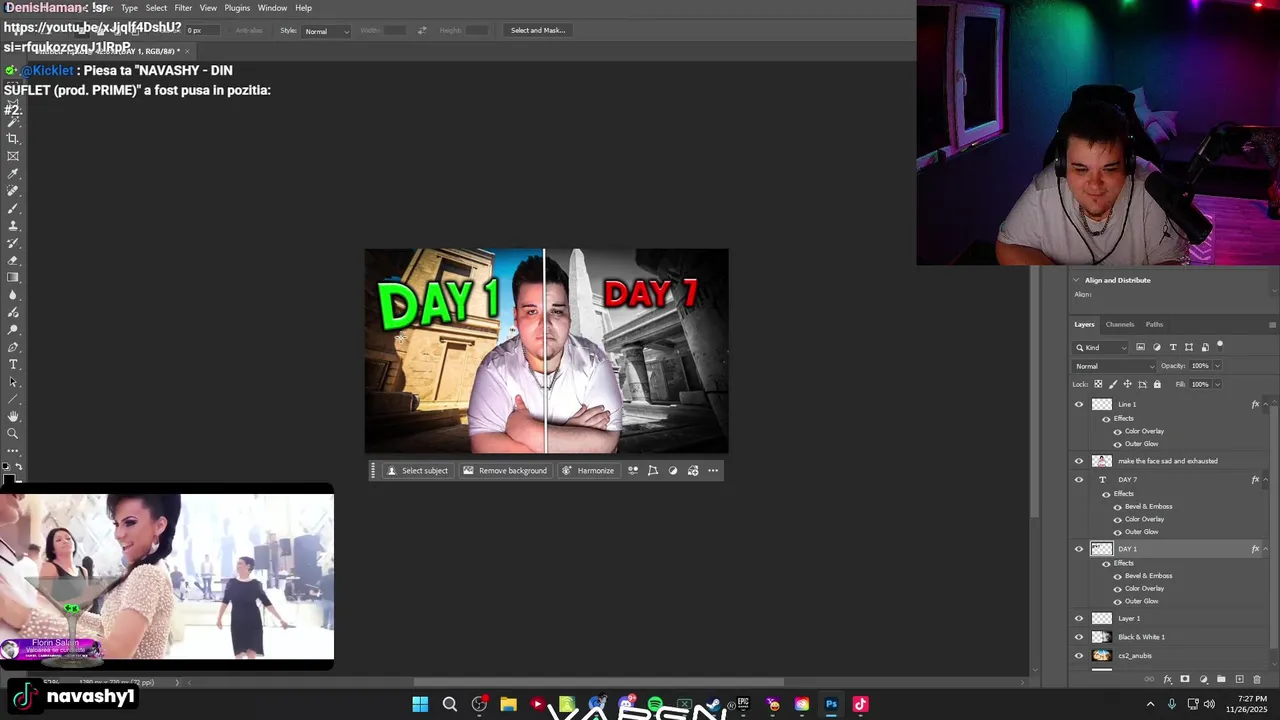The width and height of the screenshot is (1280, 720).
Task: Hide the 'make the face sad and exhausted' layer
Action: [1078, 461]
